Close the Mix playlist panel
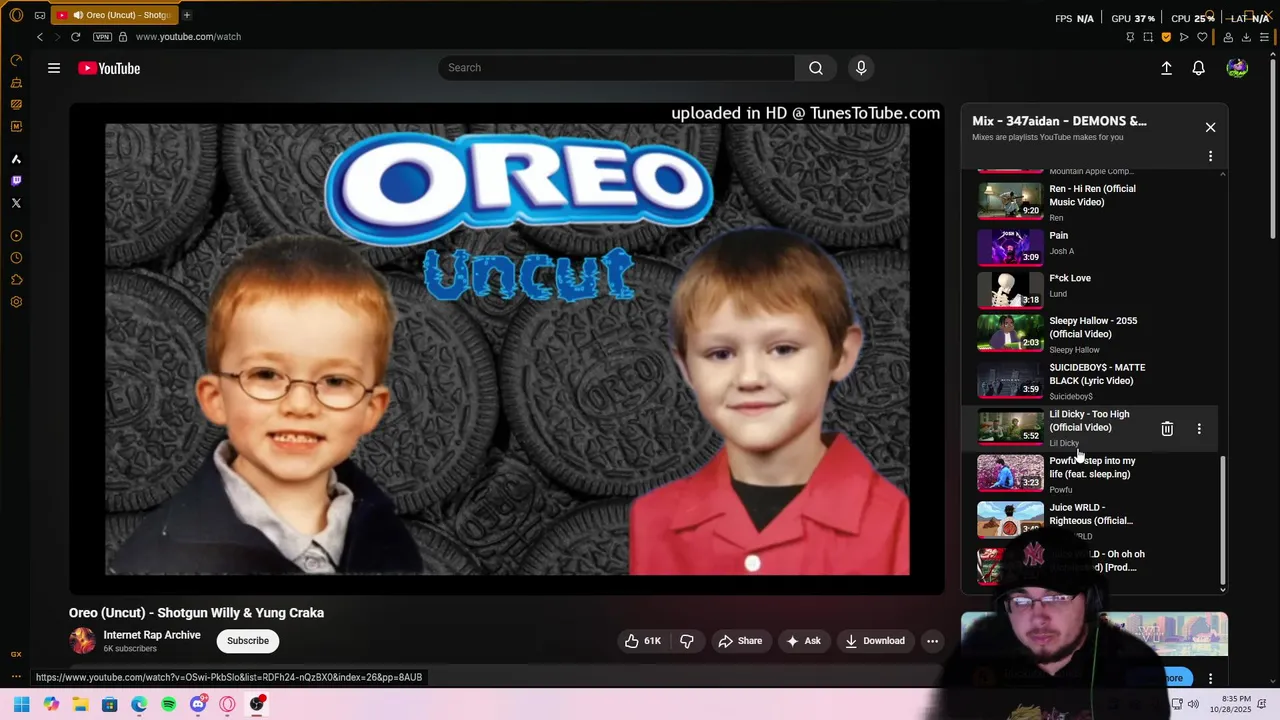Viewport: 1280px width, 720px height. click(1210, 127)
